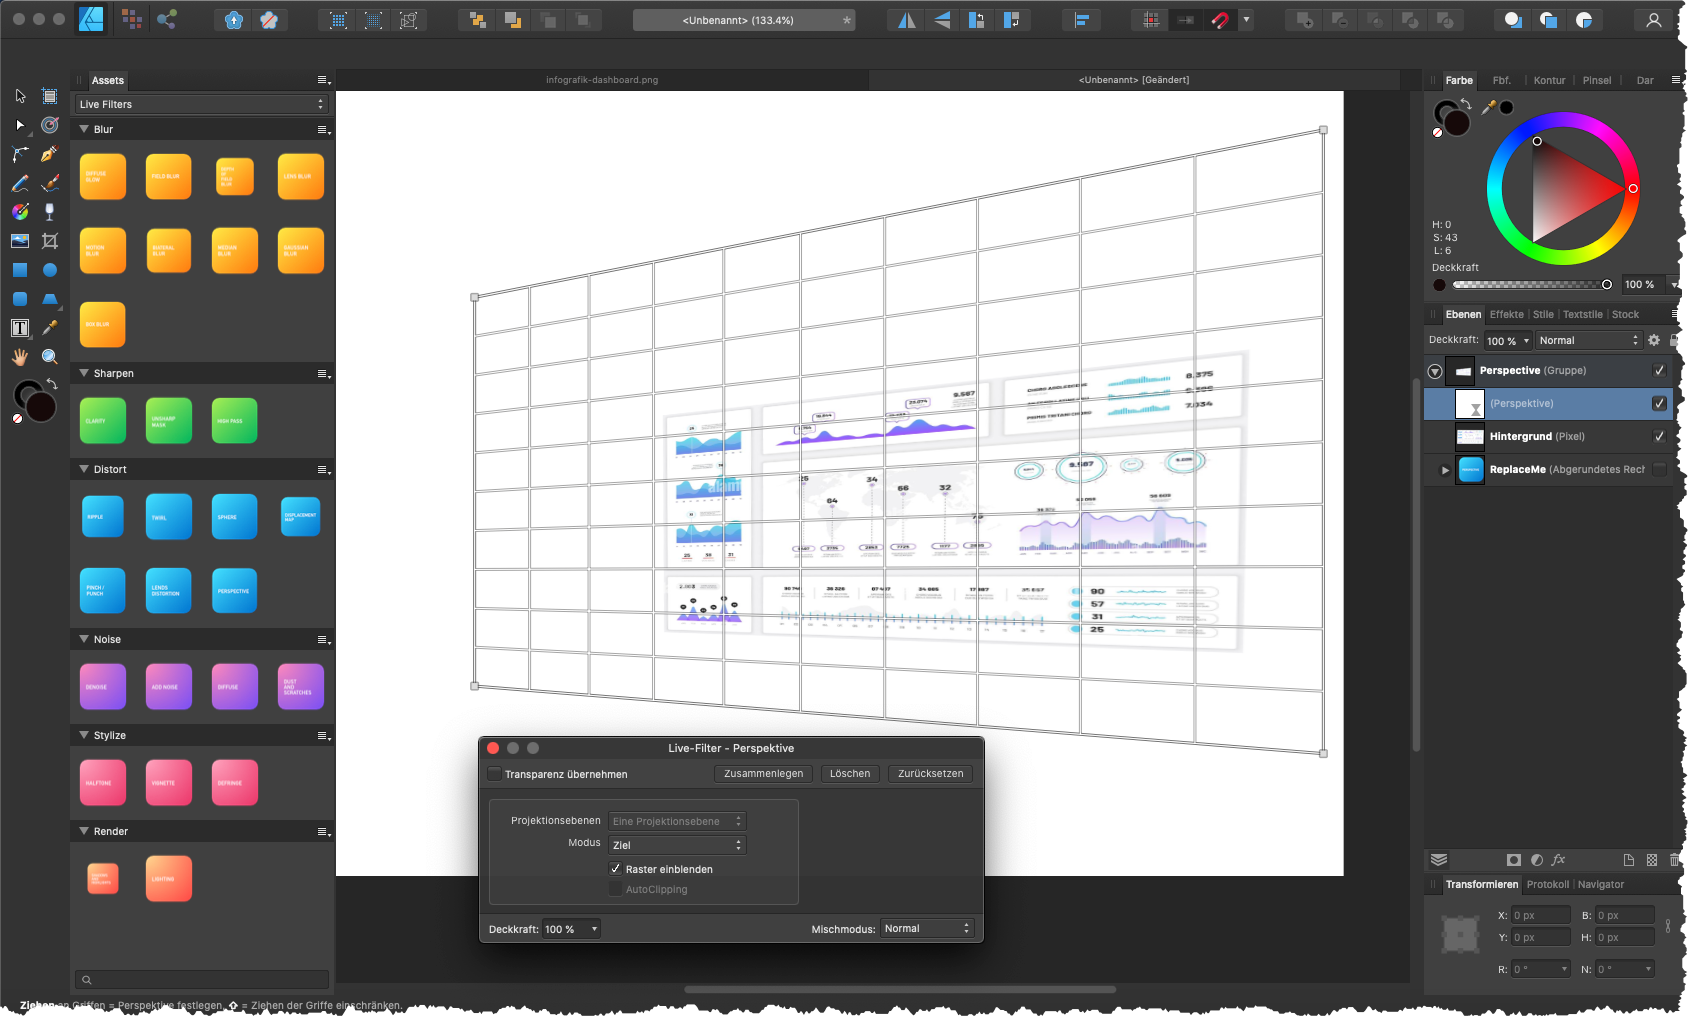Add the Perspective distort filter asset
Image resolution: width=1688 pixels, height=1016 pixels.
tap(234, 590)
